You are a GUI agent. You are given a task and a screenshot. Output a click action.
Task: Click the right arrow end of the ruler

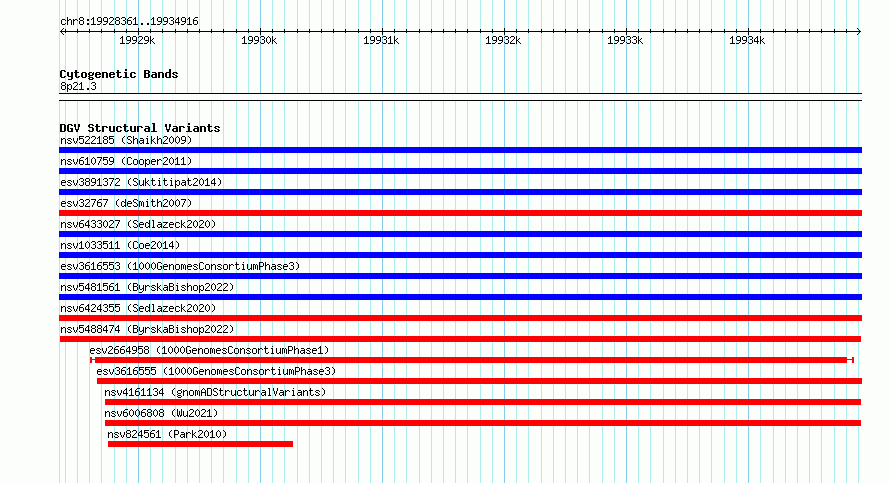[x=859, y=32]
